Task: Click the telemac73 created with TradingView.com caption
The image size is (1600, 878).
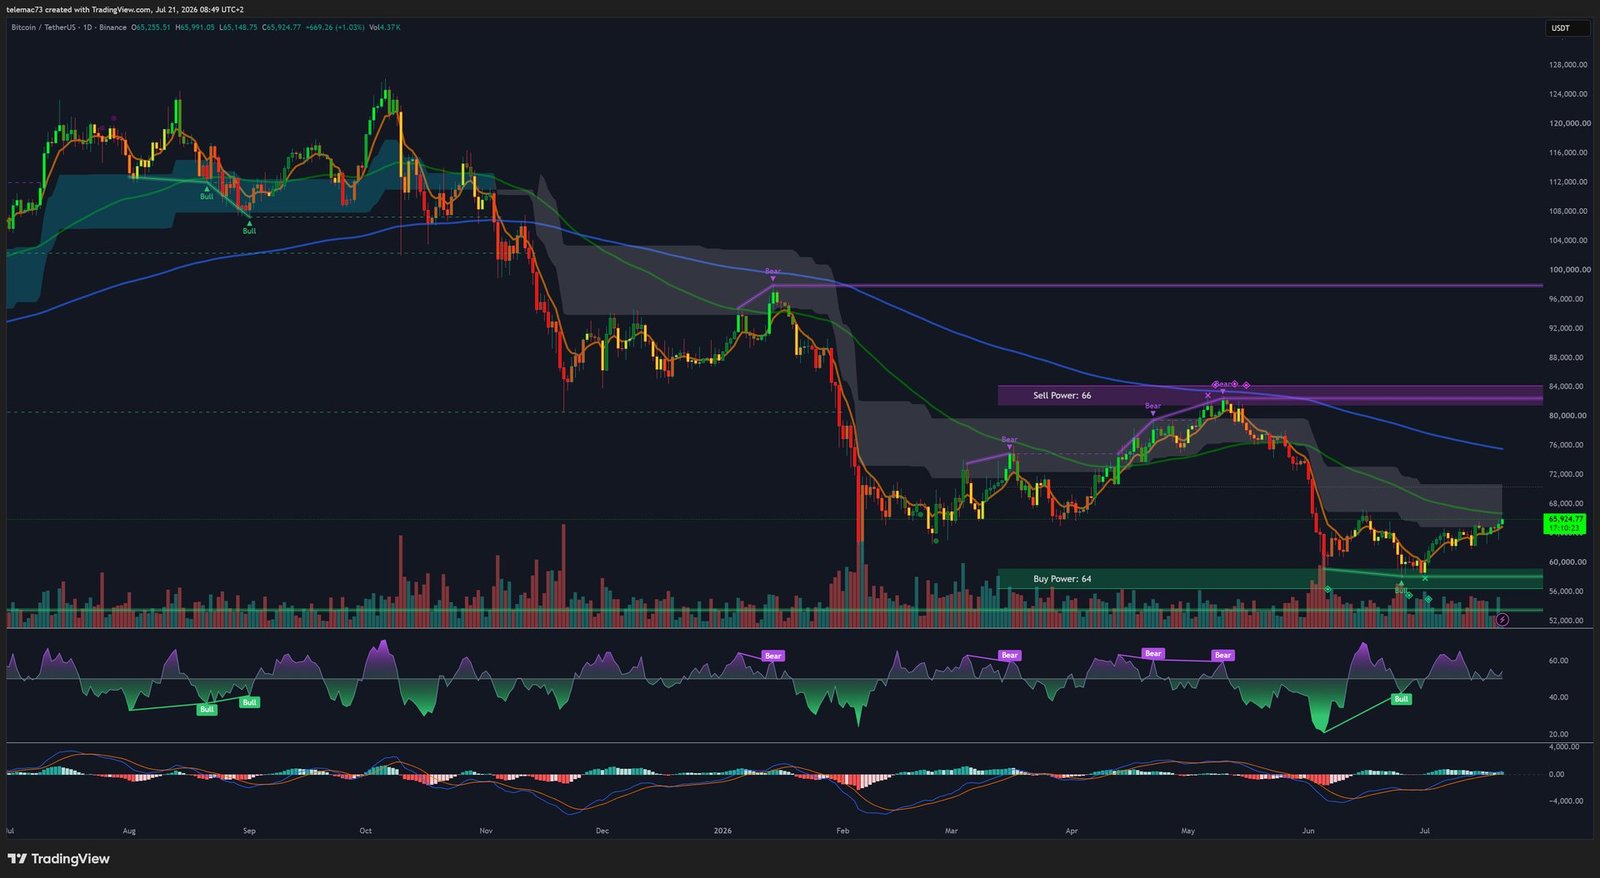Action: click(127, 9)
